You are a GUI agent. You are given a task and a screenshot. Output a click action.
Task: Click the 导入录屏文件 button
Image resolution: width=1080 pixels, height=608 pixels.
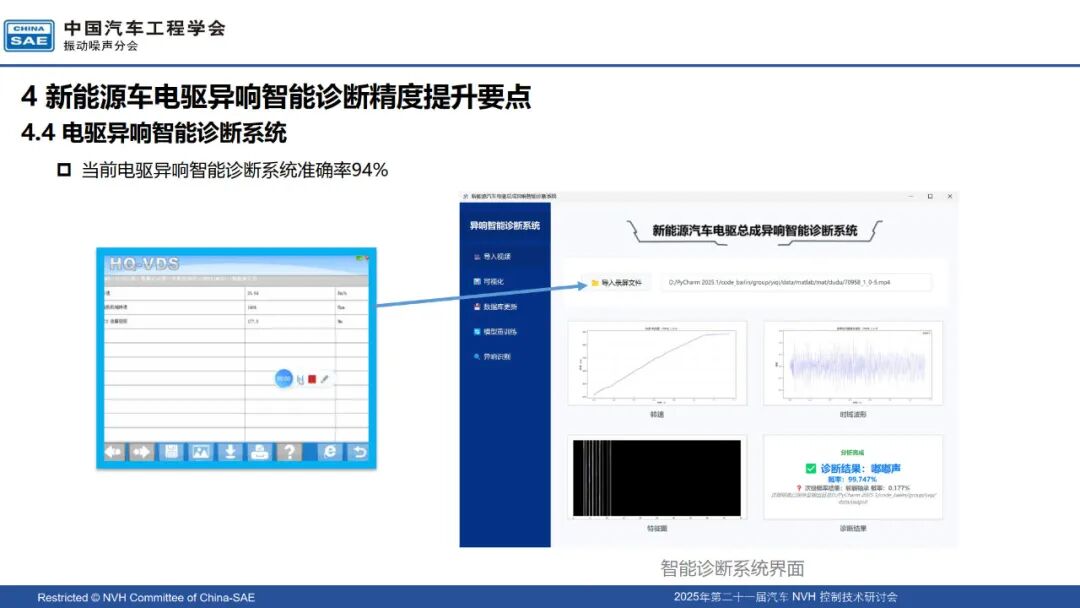[x=616, y=282]
